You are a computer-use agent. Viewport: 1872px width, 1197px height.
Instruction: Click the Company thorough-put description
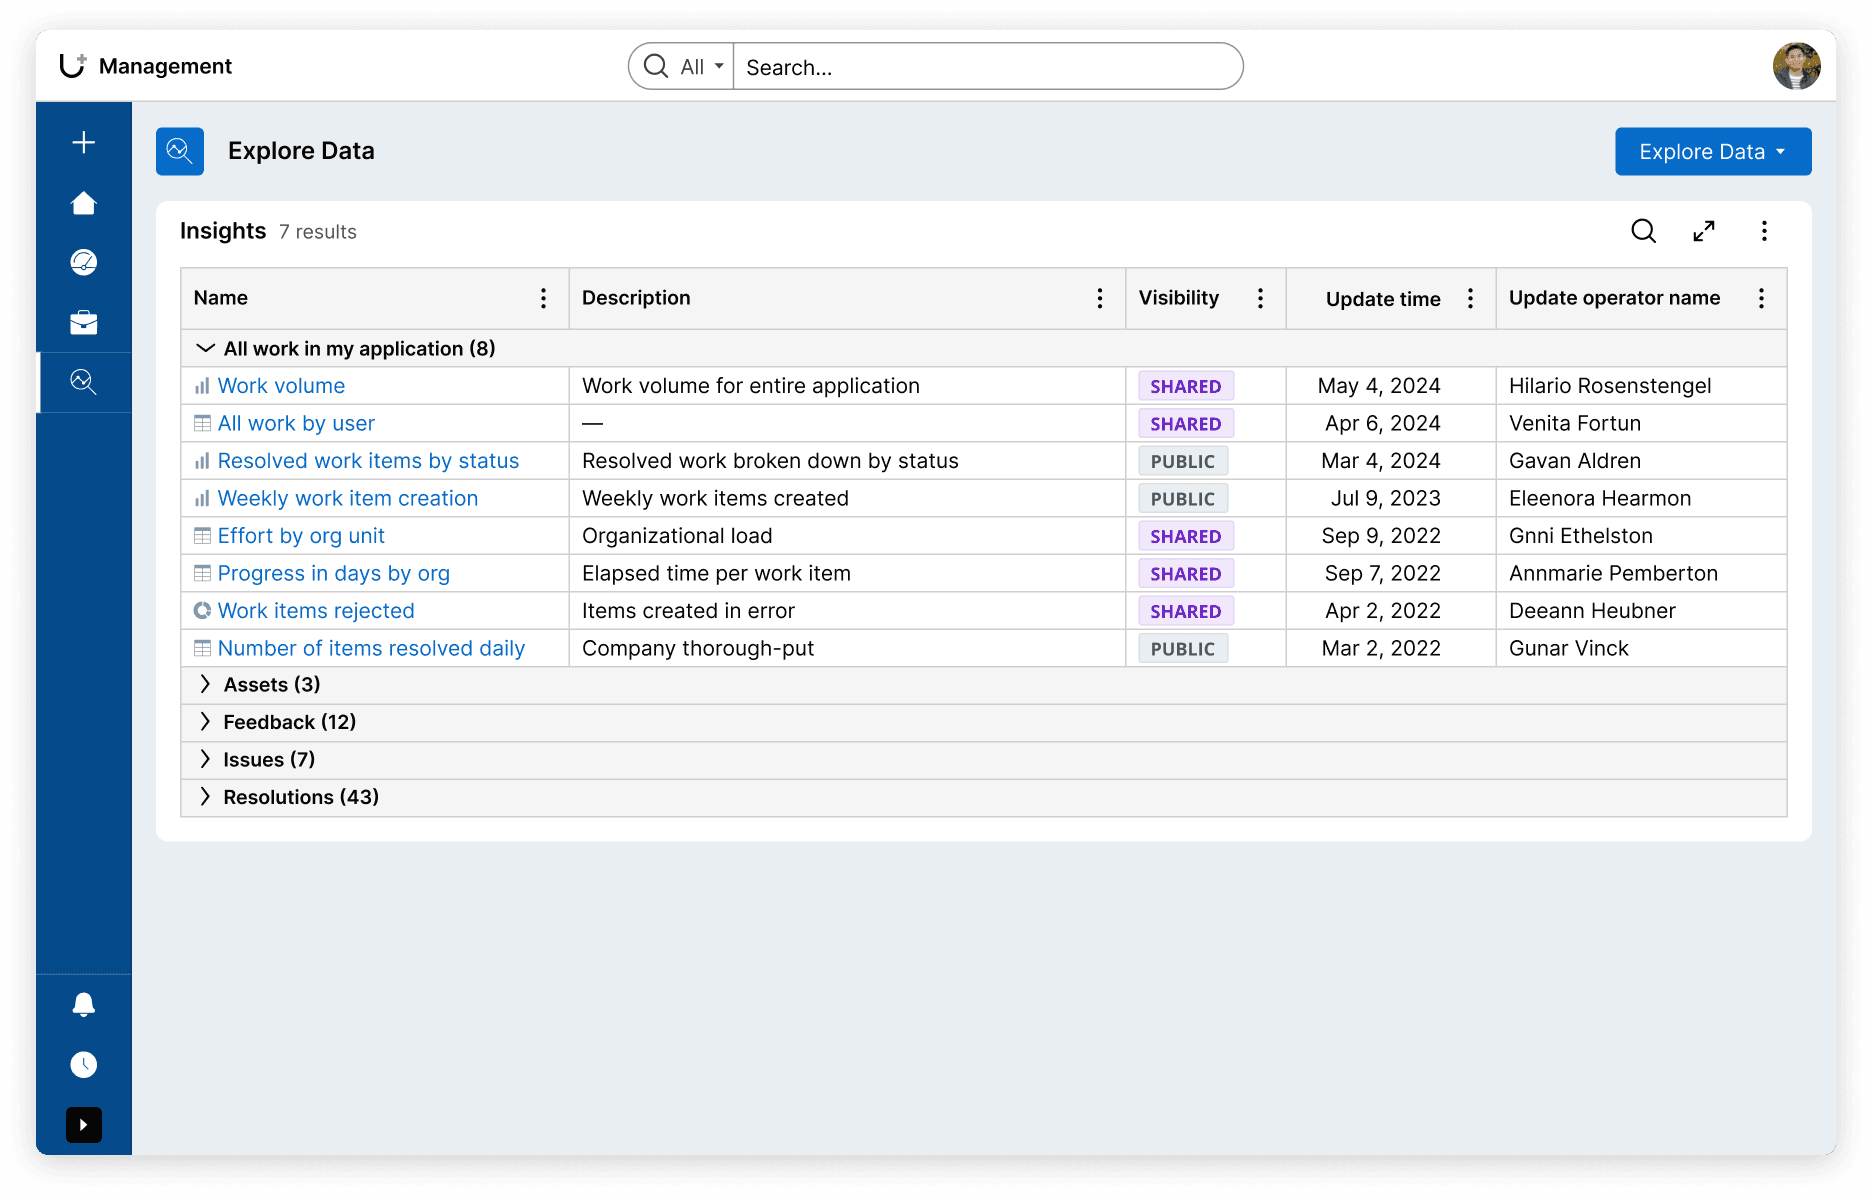tap(698, 648)
